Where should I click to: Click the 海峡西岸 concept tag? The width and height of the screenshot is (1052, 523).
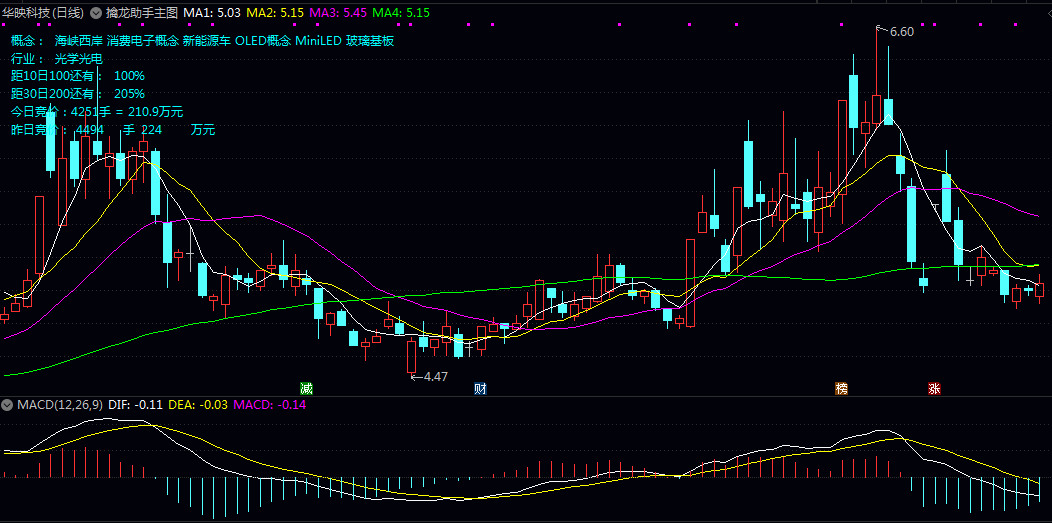78,41
